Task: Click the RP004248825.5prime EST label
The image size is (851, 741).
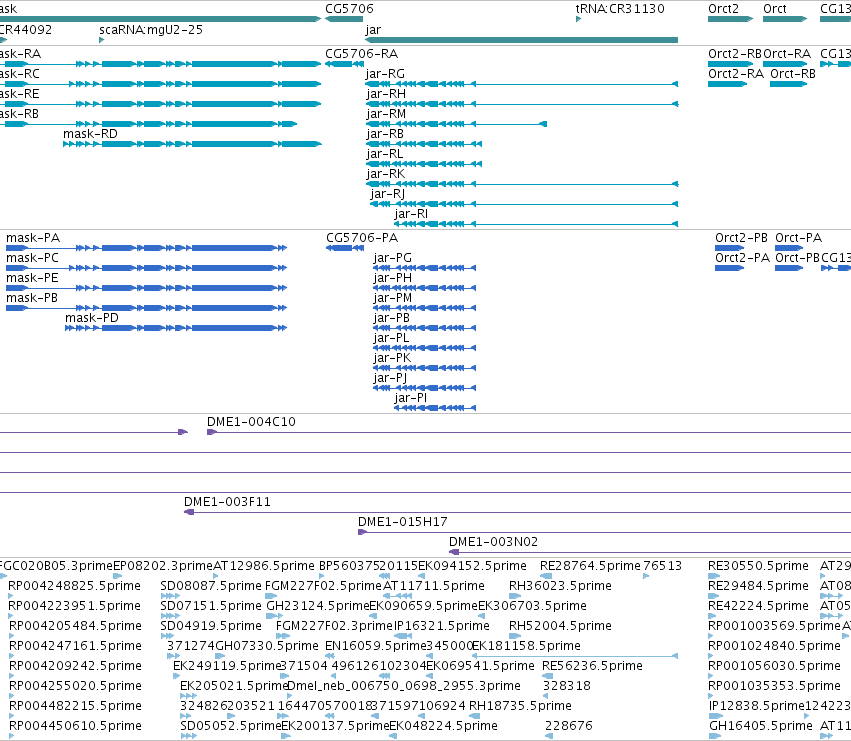Action: (74, 586)
